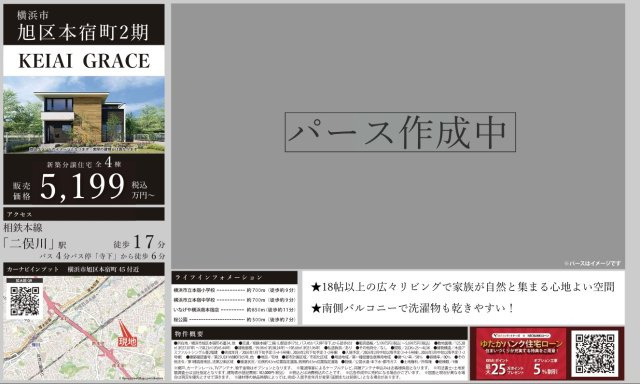The height and width of the screenshot is (384, 640).
Task: Click the アクセス section header
Action: click(x=84, y=214)
